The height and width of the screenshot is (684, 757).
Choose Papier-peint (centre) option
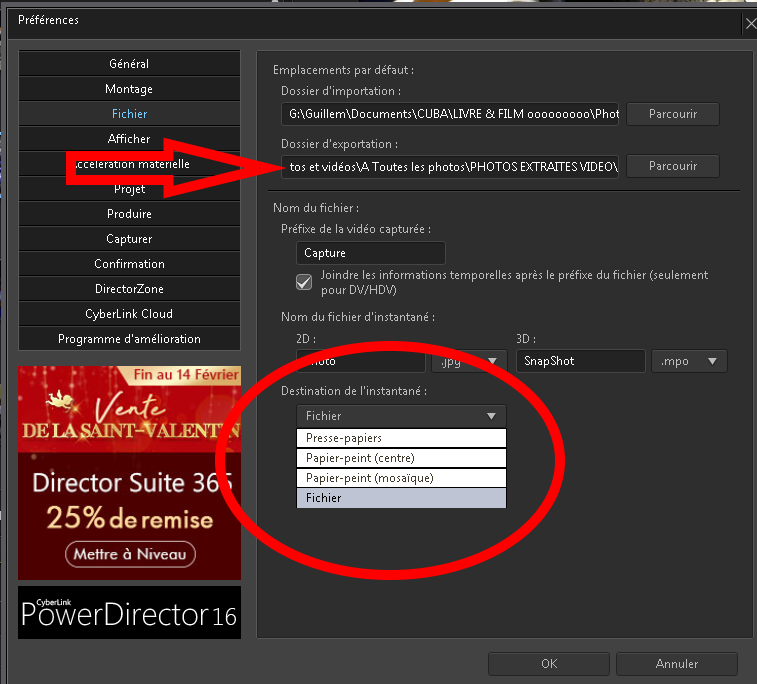[x=401, y=458]
